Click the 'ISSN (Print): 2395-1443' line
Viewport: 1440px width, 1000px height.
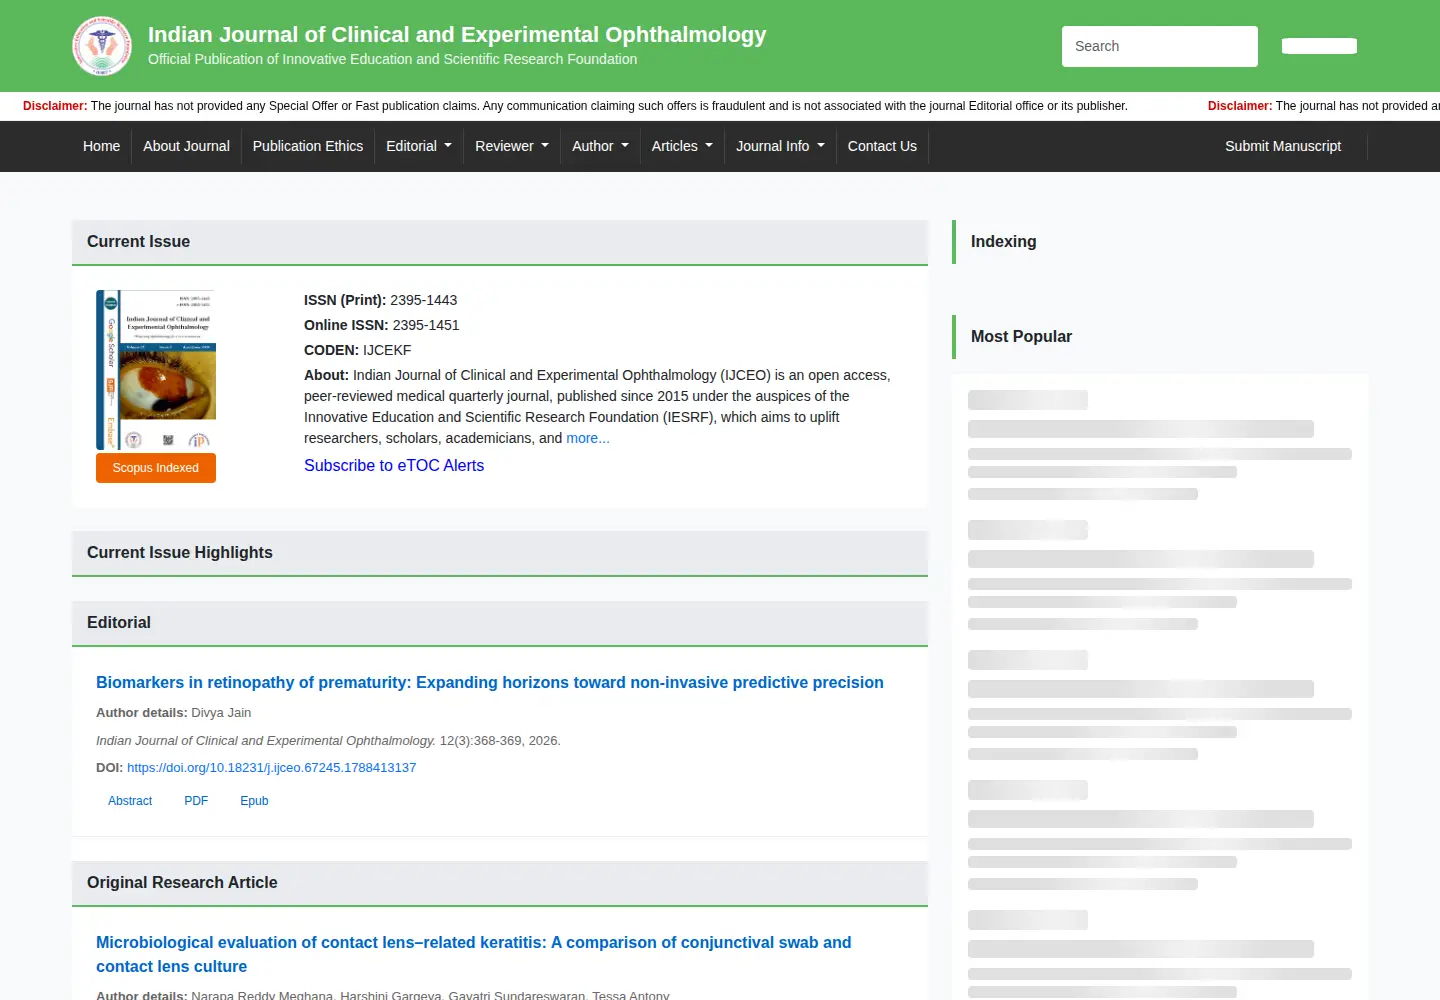tap(381, 300)
